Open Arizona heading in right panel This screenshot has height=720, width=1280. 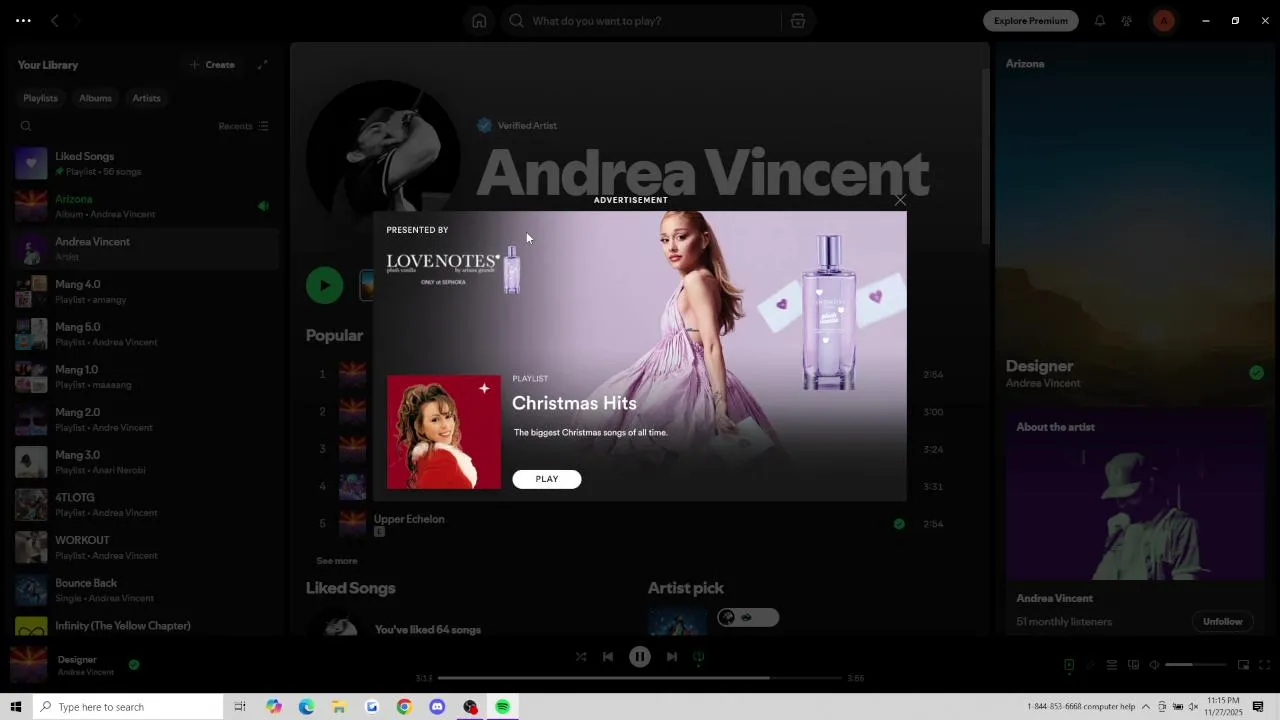coord(1025,64)
